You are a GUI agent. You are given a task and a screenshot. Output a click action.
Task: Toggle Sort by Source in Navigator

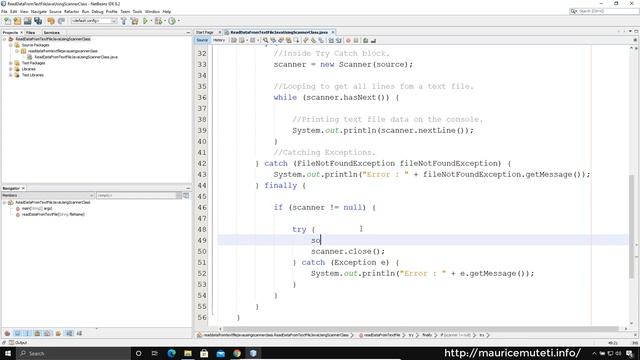(x=79, y=333)
